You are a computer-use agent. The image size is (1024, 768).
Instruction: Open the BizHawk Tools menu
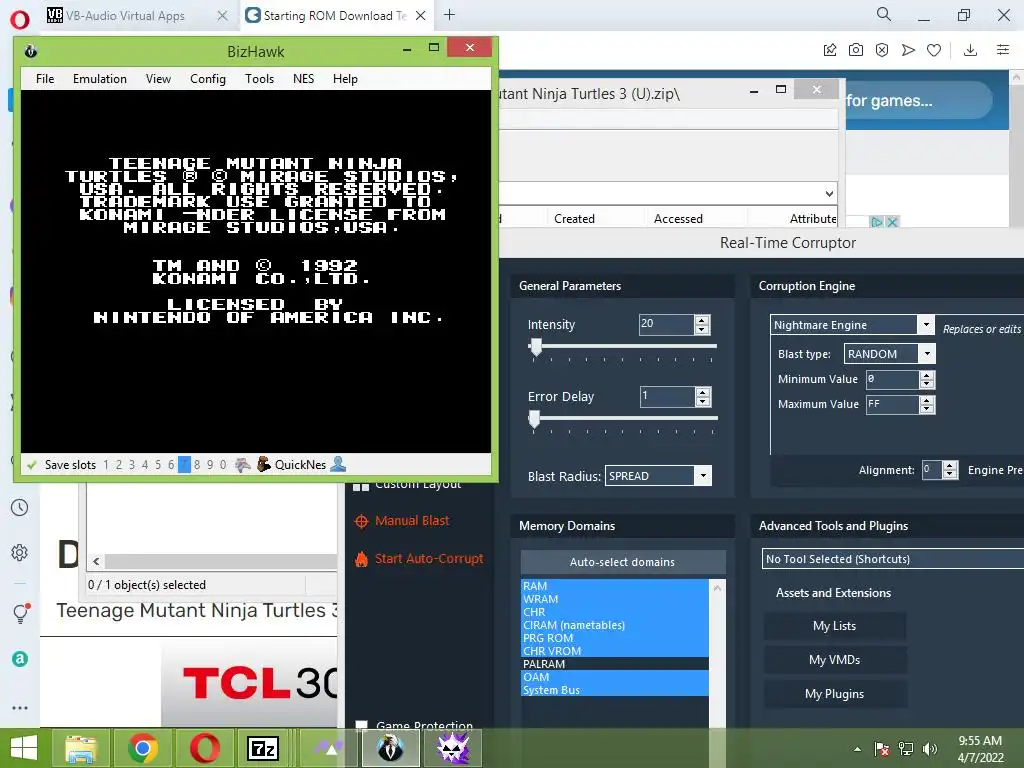click(259, 79)
